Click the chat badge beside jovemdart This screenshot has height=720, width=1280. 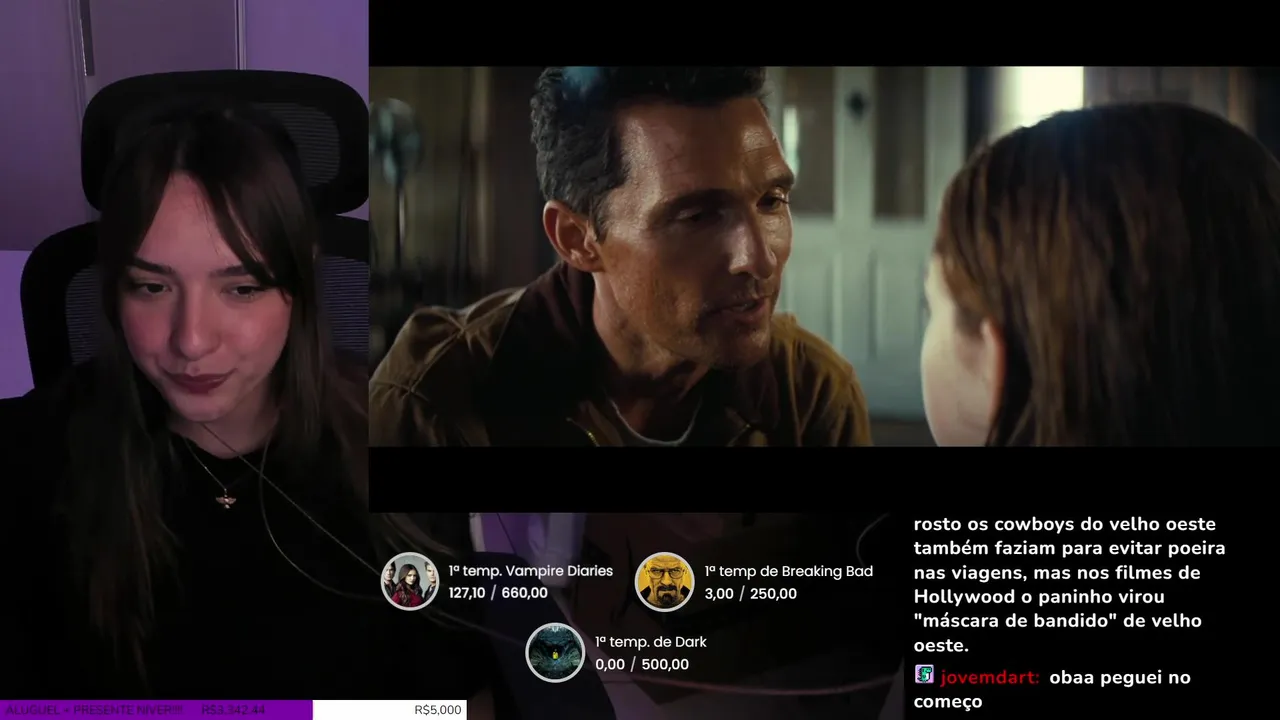point(924,675)
